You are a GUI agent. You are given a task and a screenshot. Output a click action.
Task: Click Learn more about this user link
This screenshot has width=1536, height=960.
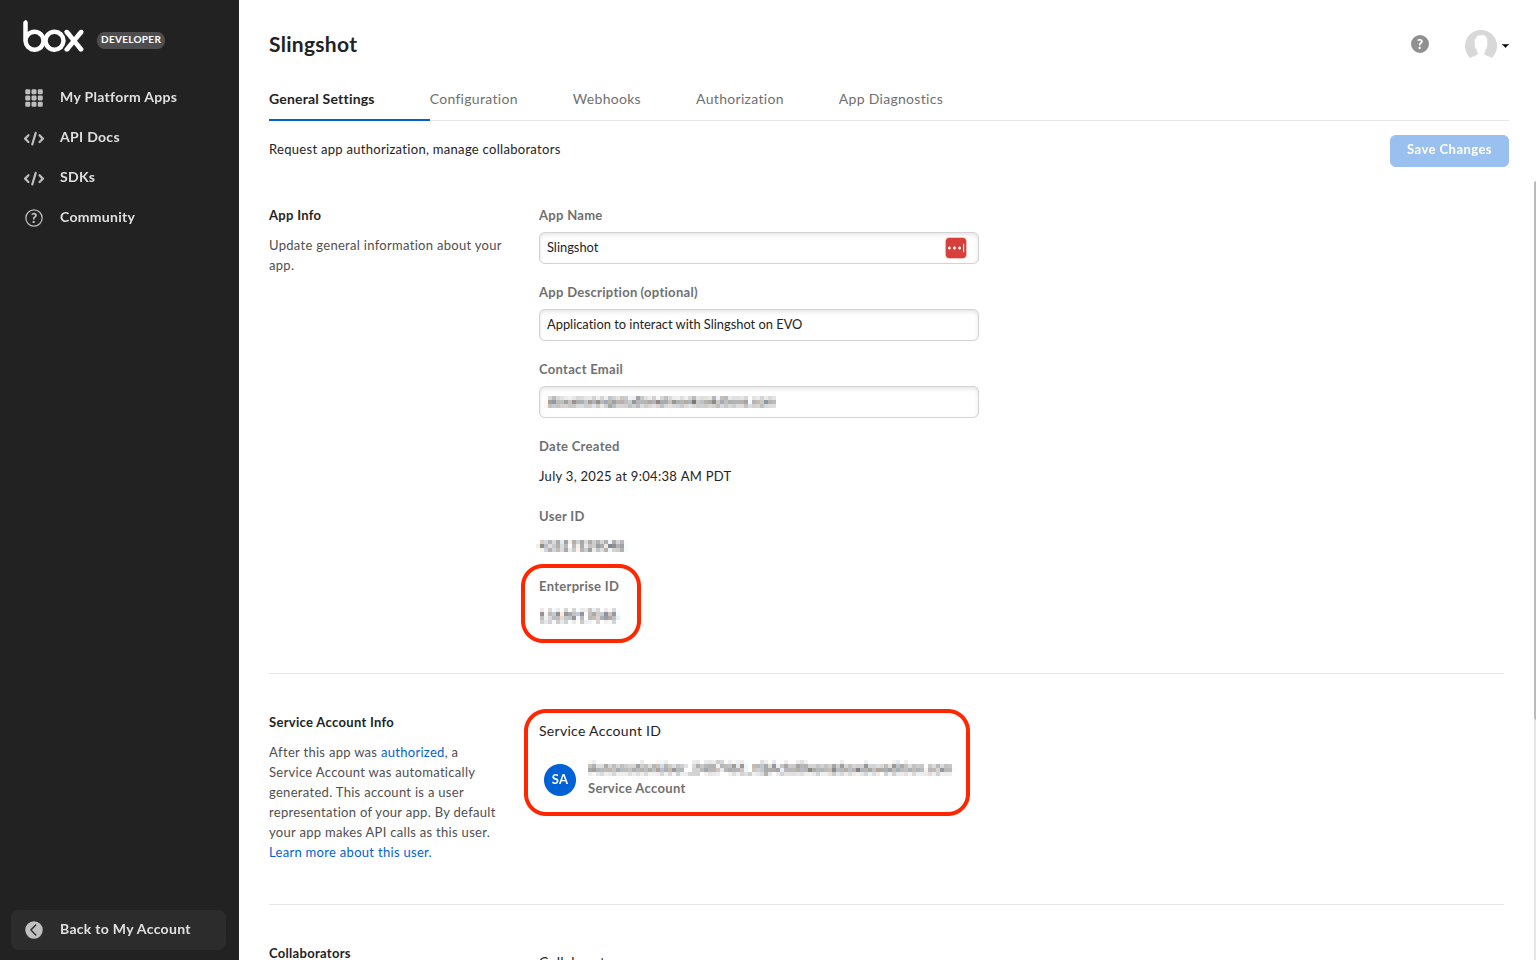[x=350, y=852]
